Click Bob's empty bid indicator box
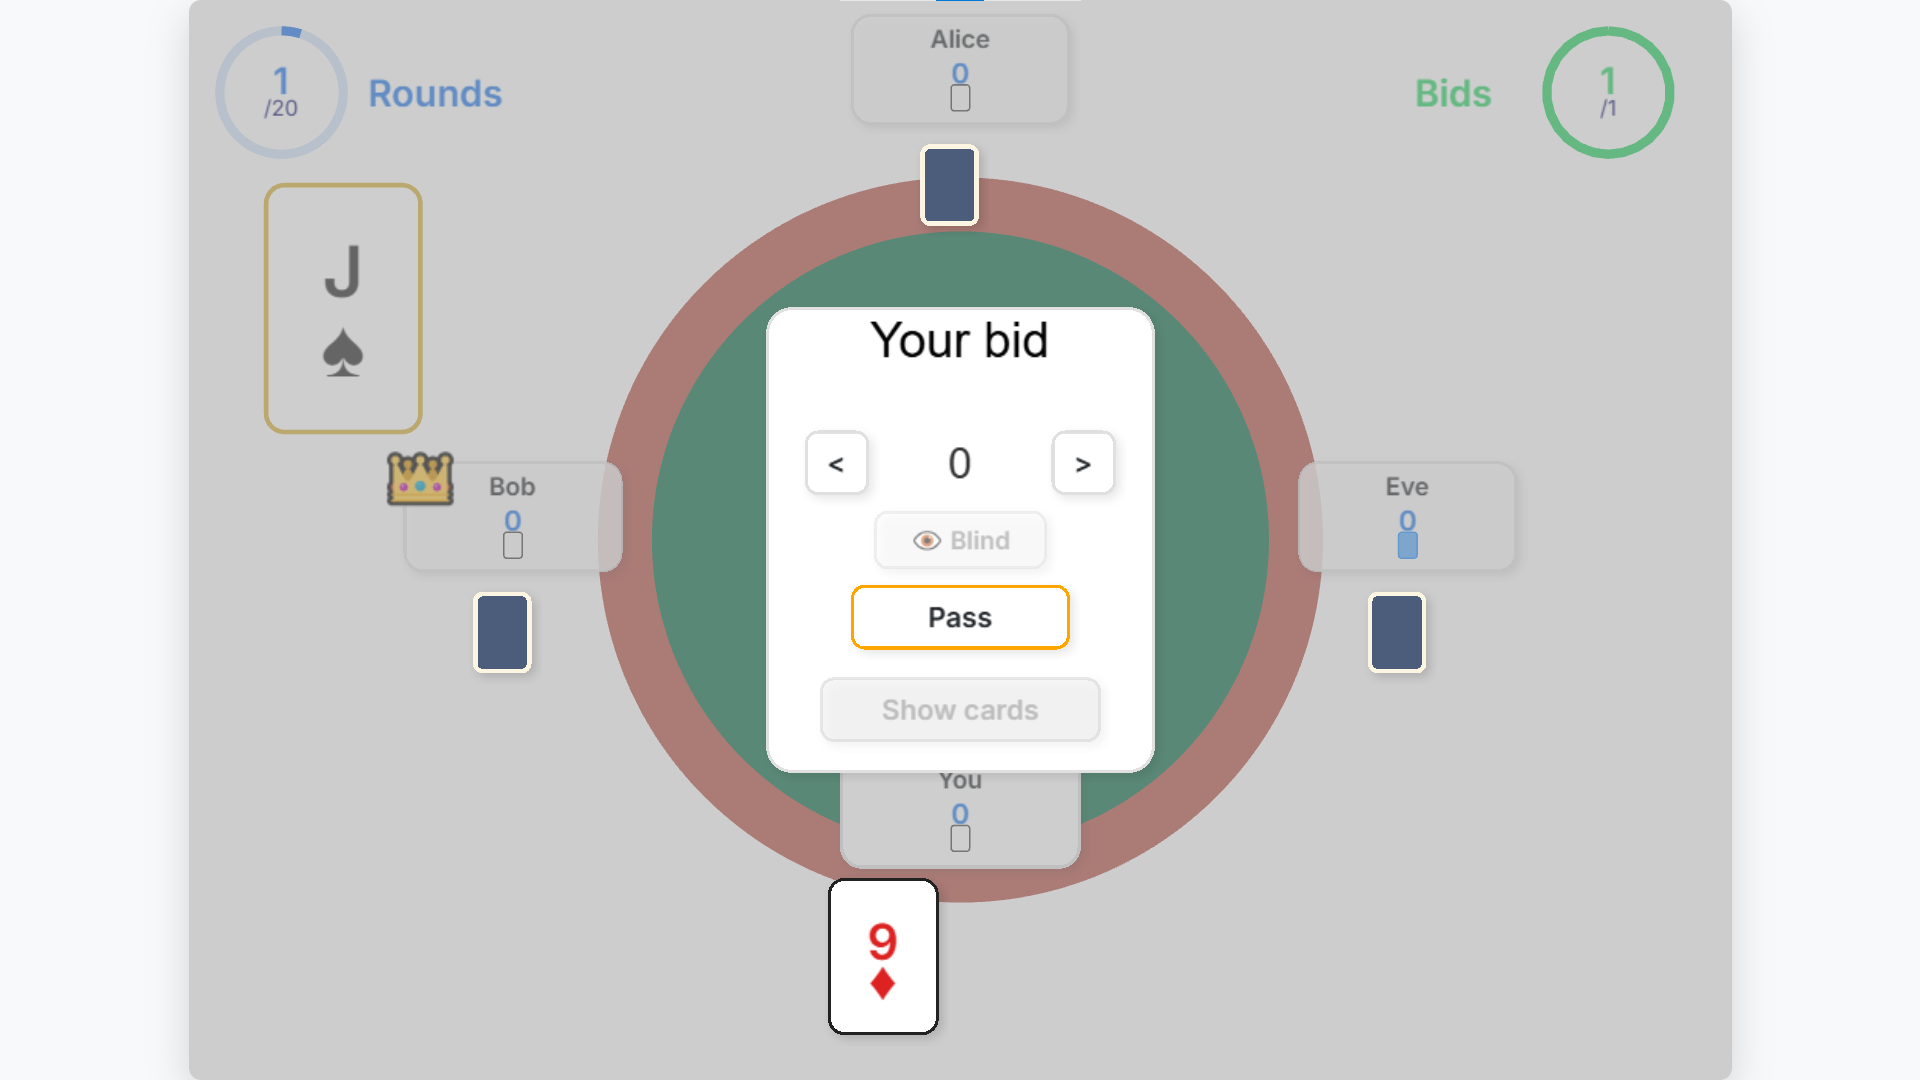 513,545
